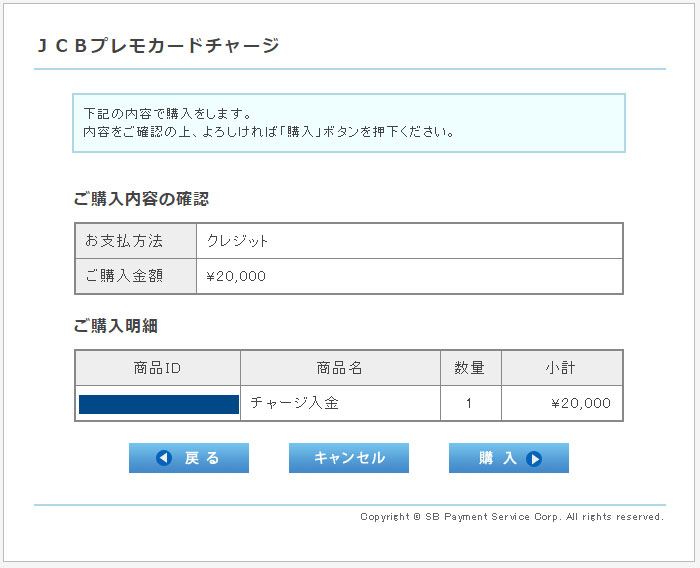Click the redacted product ID cell
Viewport: 700px width, 568px height.
click(x=158, y=404)
